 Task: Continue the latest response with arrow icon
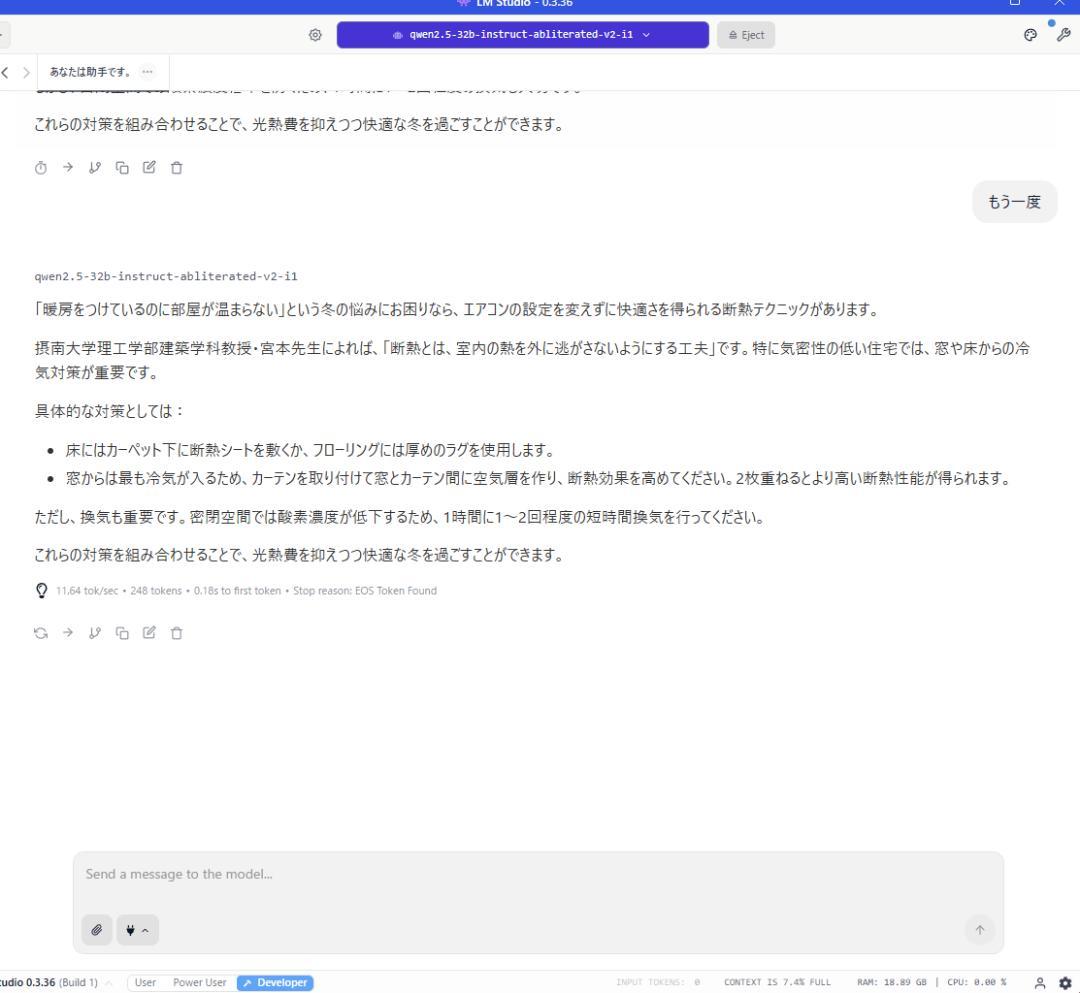68,633
